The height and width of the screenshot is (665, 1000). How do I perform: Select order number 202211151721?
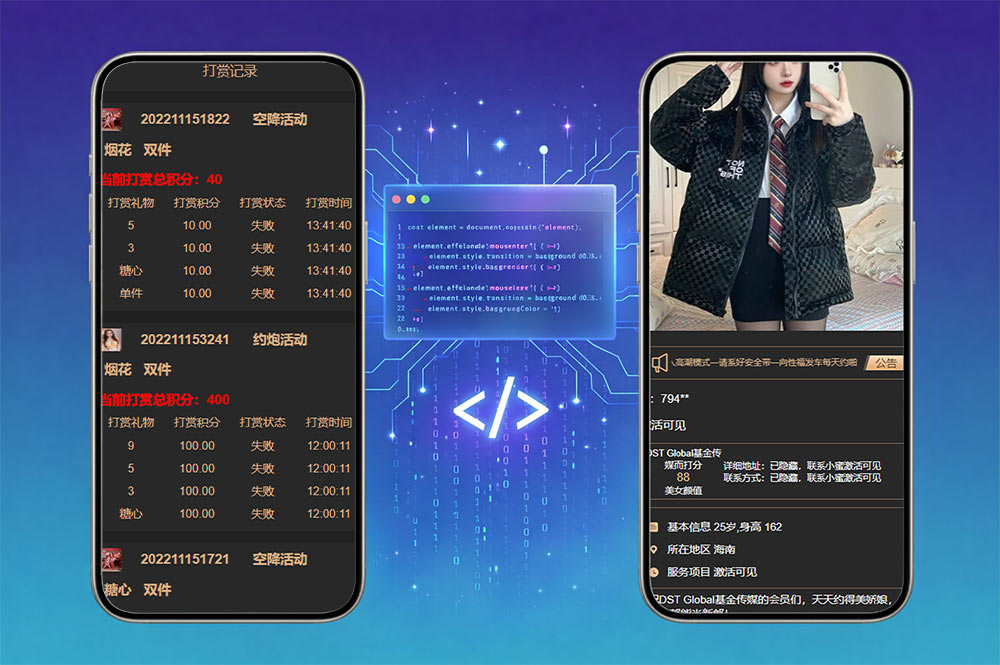point(185,559)
